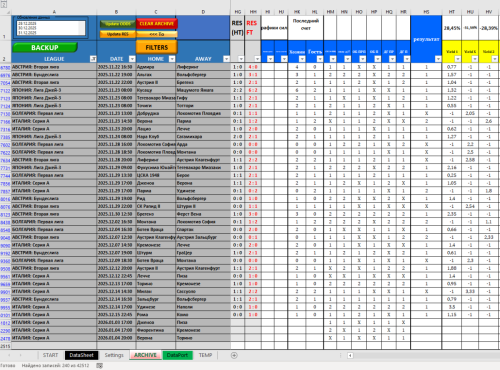This screenshot has width=500, height=370.
Task: Click the found records count in status bar
Action: click(x=56, y=366)
